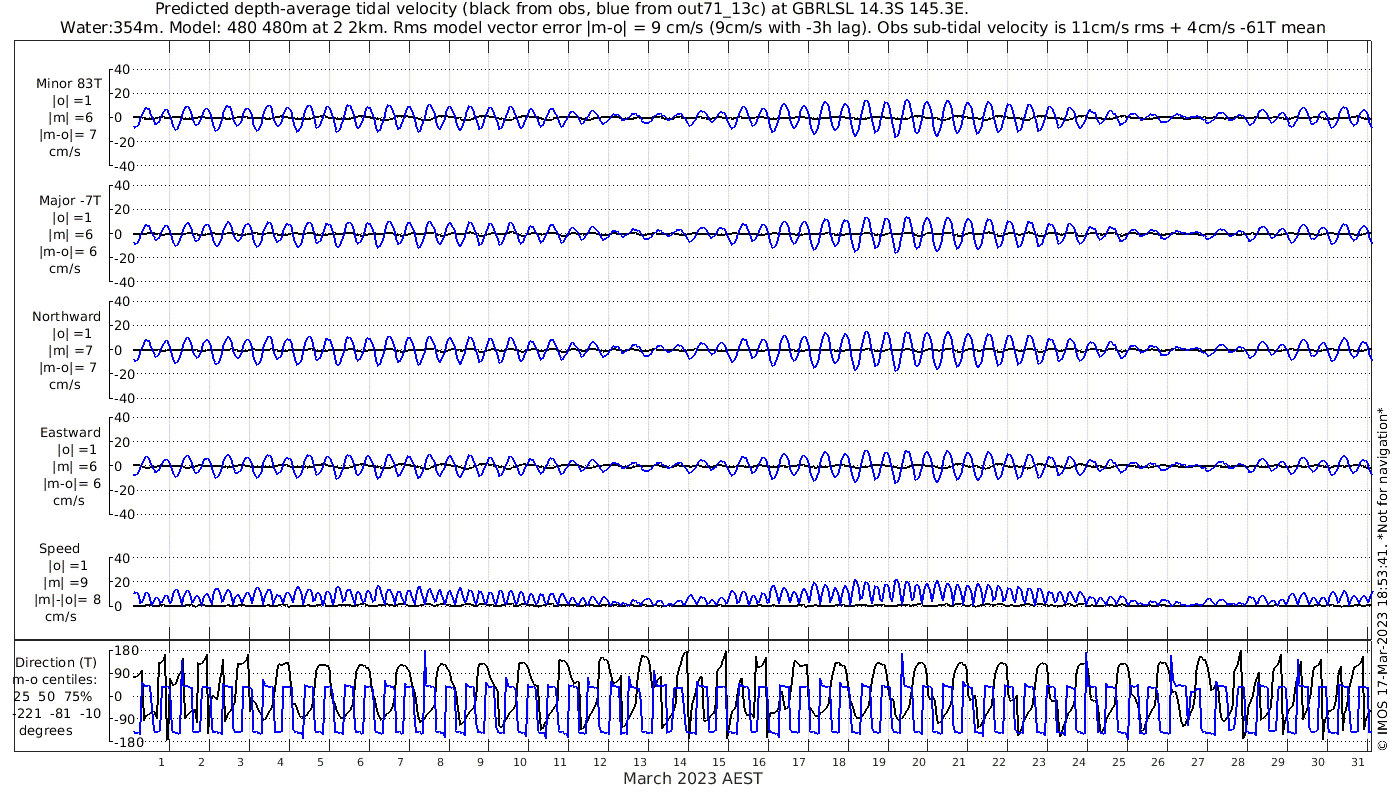Image resolution: width=1400 pixels, height=800 pixels.
Task: Click the day 15 label on the x-axis
Action: (x=719, y=762)
